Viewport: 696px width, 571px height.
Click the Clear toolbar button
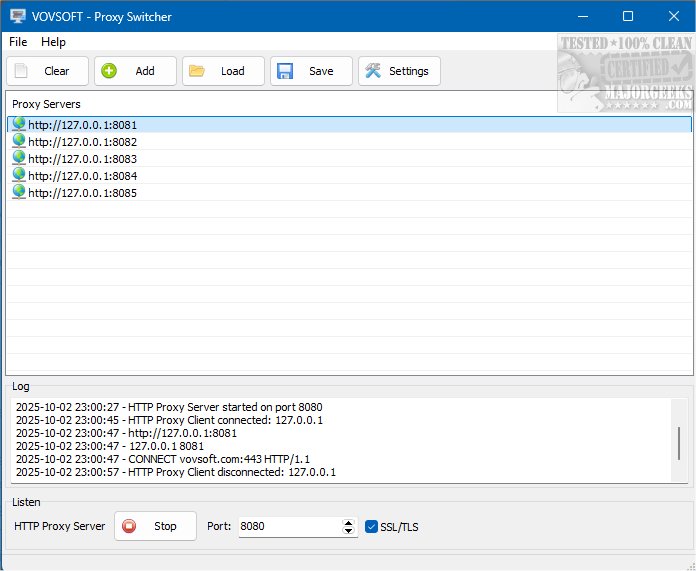(x=47, y=71)
